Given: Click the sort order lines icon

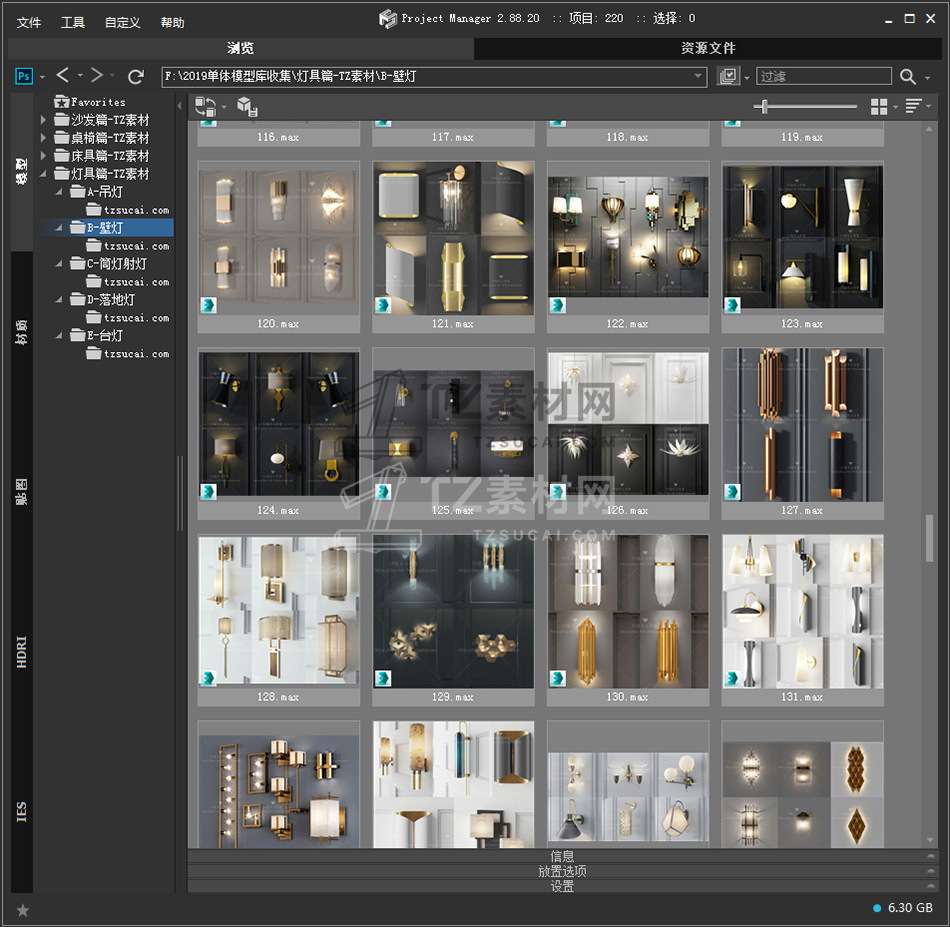Looking at the screenshot, I should pos(915,107).
